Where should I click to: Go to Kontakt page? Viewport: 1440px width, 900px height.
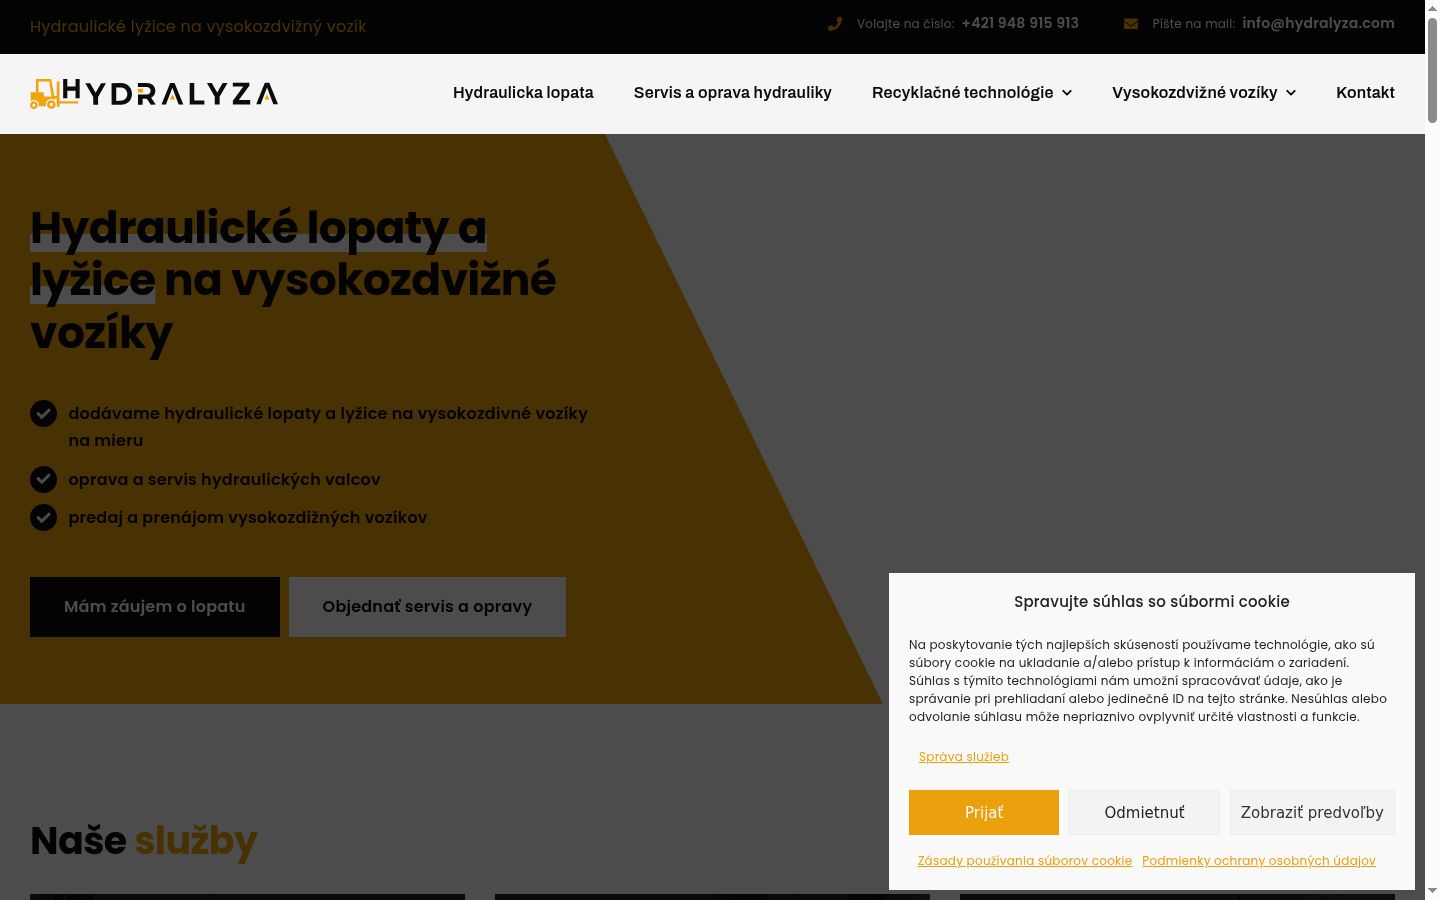(x=1365, y=93)
